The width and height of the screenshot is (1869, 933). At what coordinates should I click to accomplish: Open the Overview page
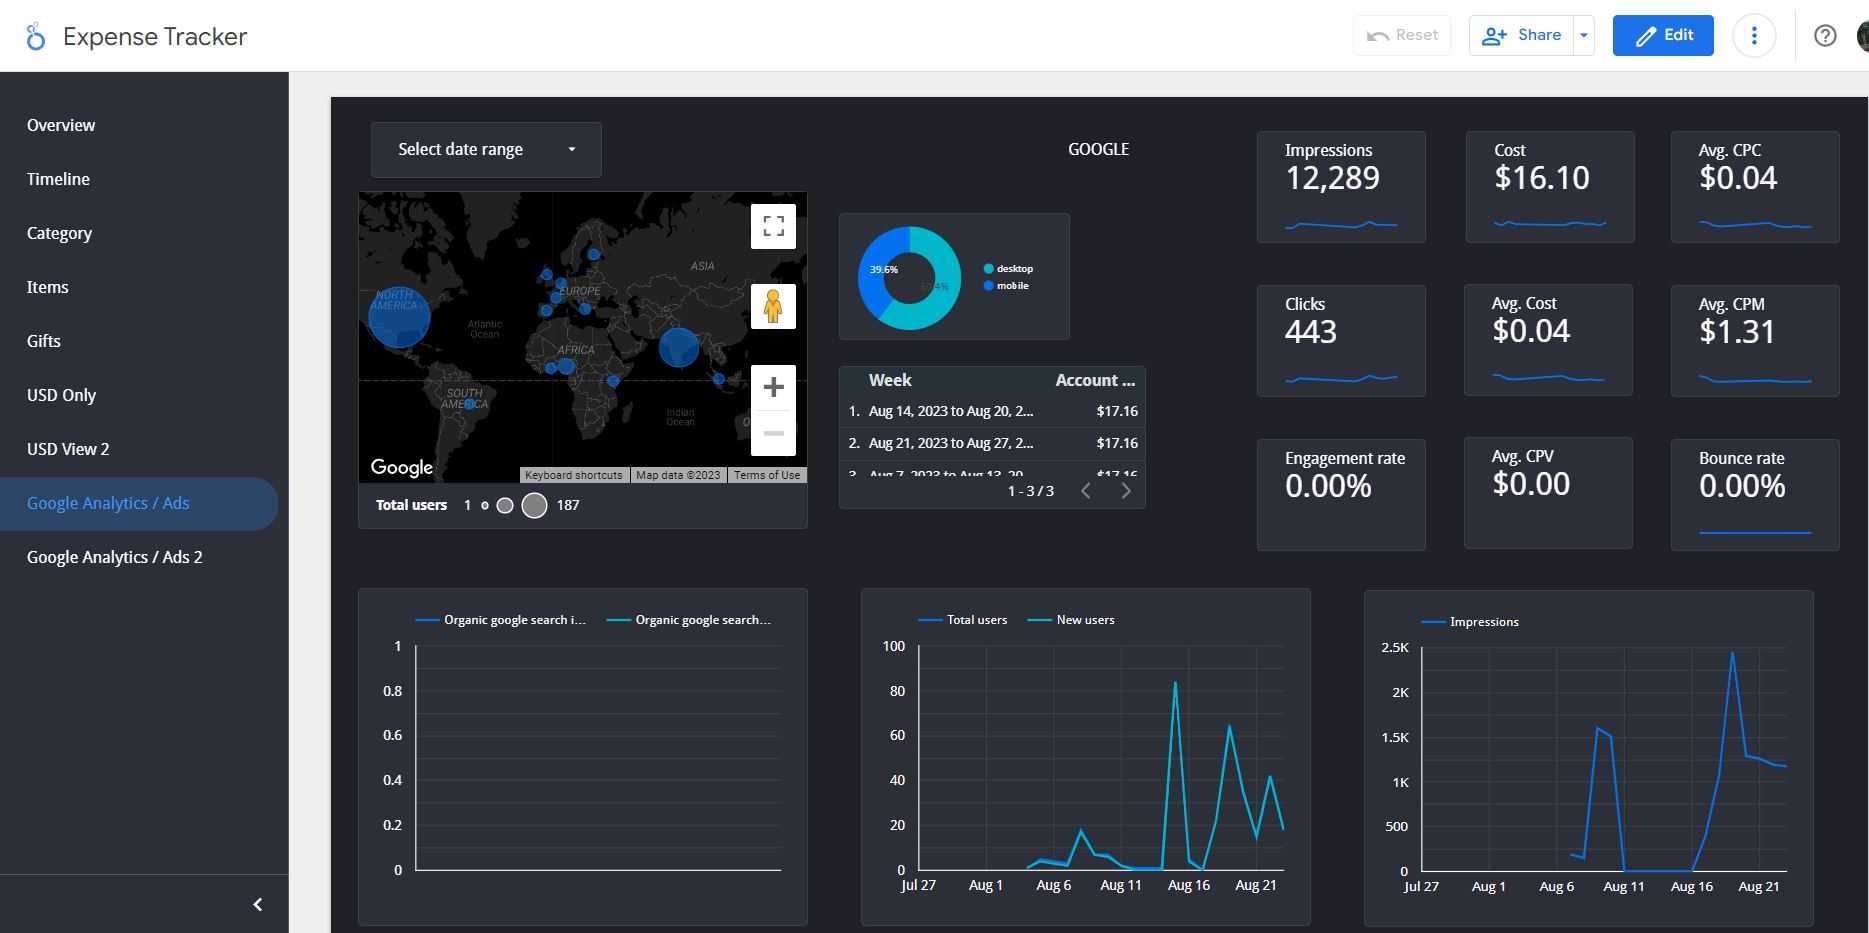(x=139, y=125)
